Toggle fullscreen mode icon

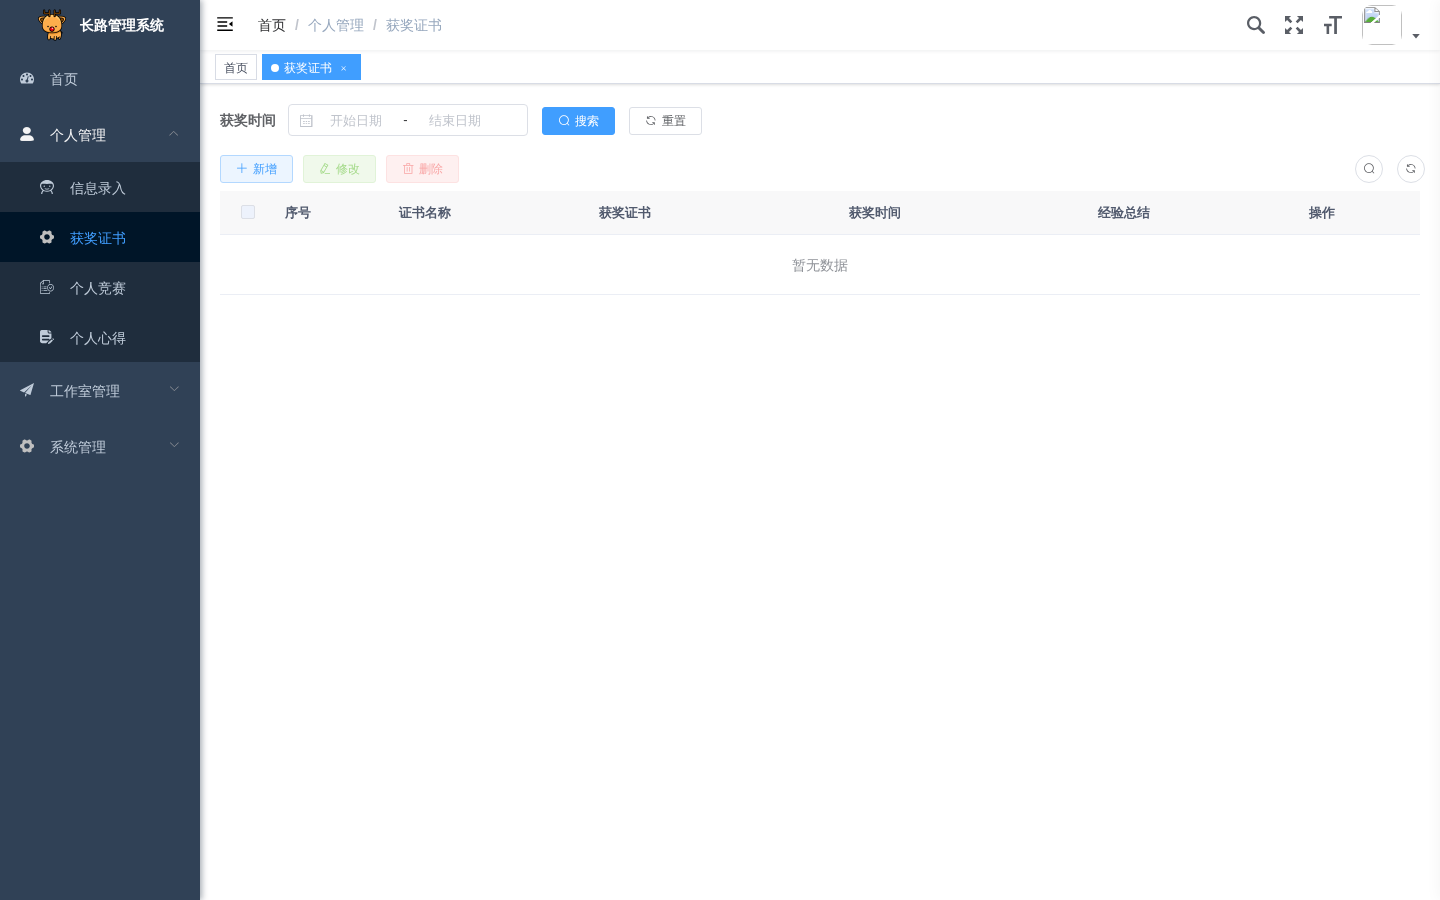(x=1294, y=25)
